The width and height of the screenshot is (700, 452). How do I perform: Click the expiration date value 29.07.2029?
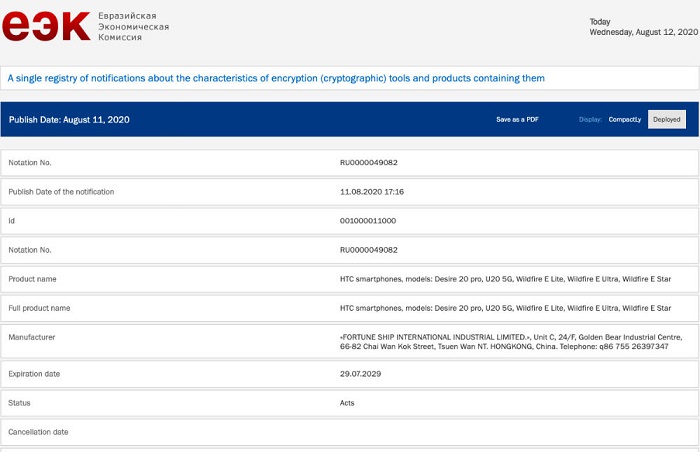[x=360, y=374]
